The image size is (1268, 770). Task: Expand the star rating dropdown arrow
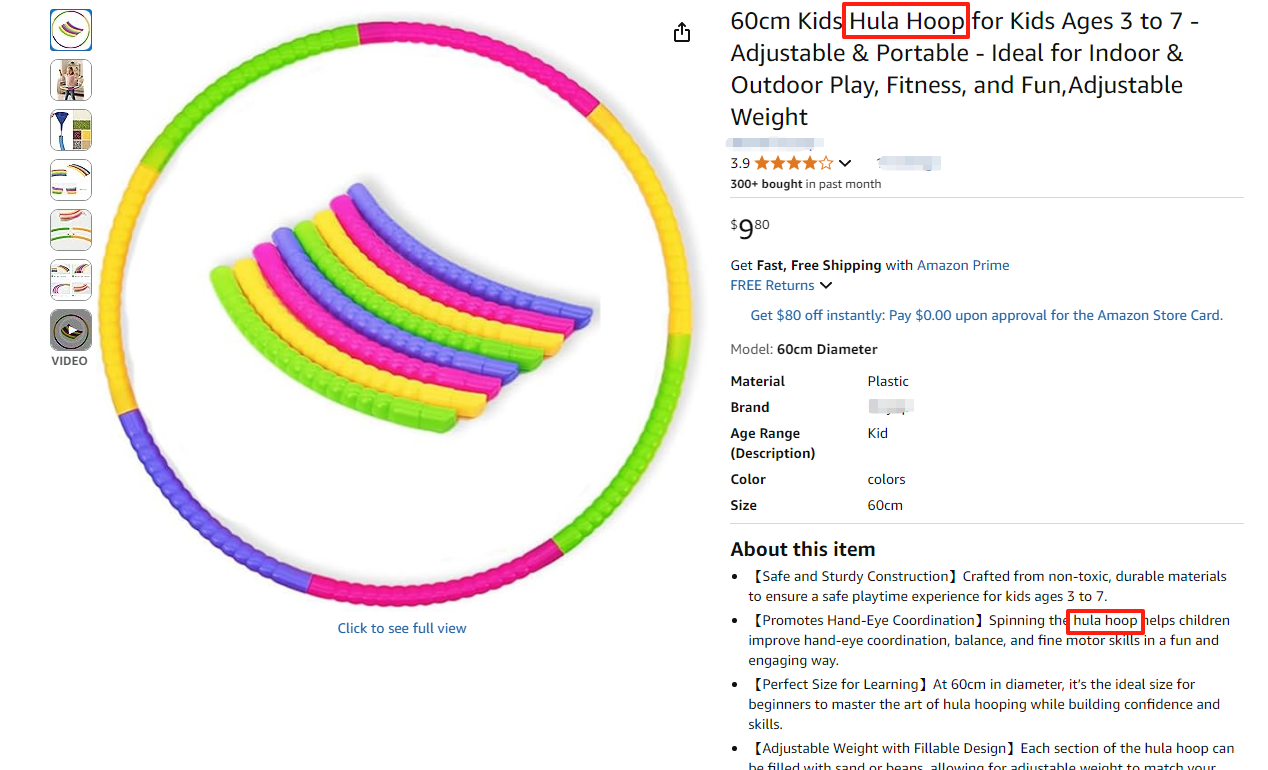click(845, 163)
